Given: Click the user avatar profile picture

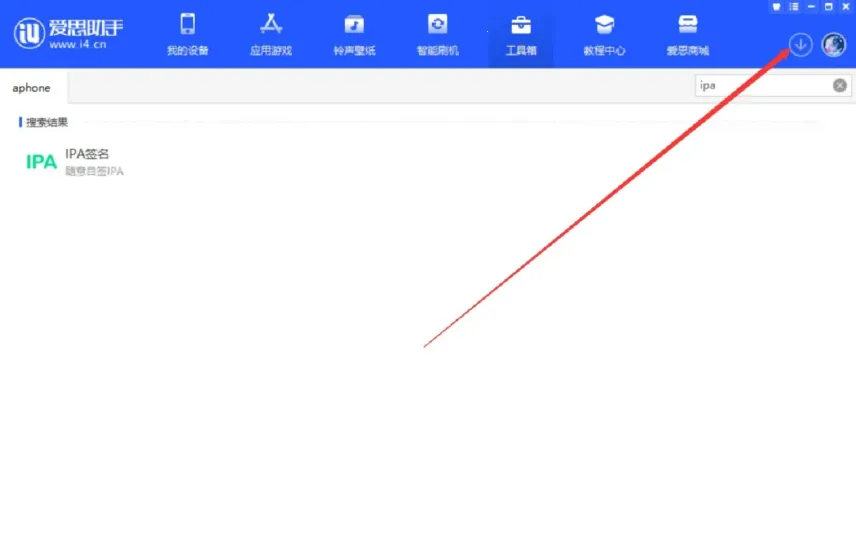Looking at the screenshot, I should 833,44.
